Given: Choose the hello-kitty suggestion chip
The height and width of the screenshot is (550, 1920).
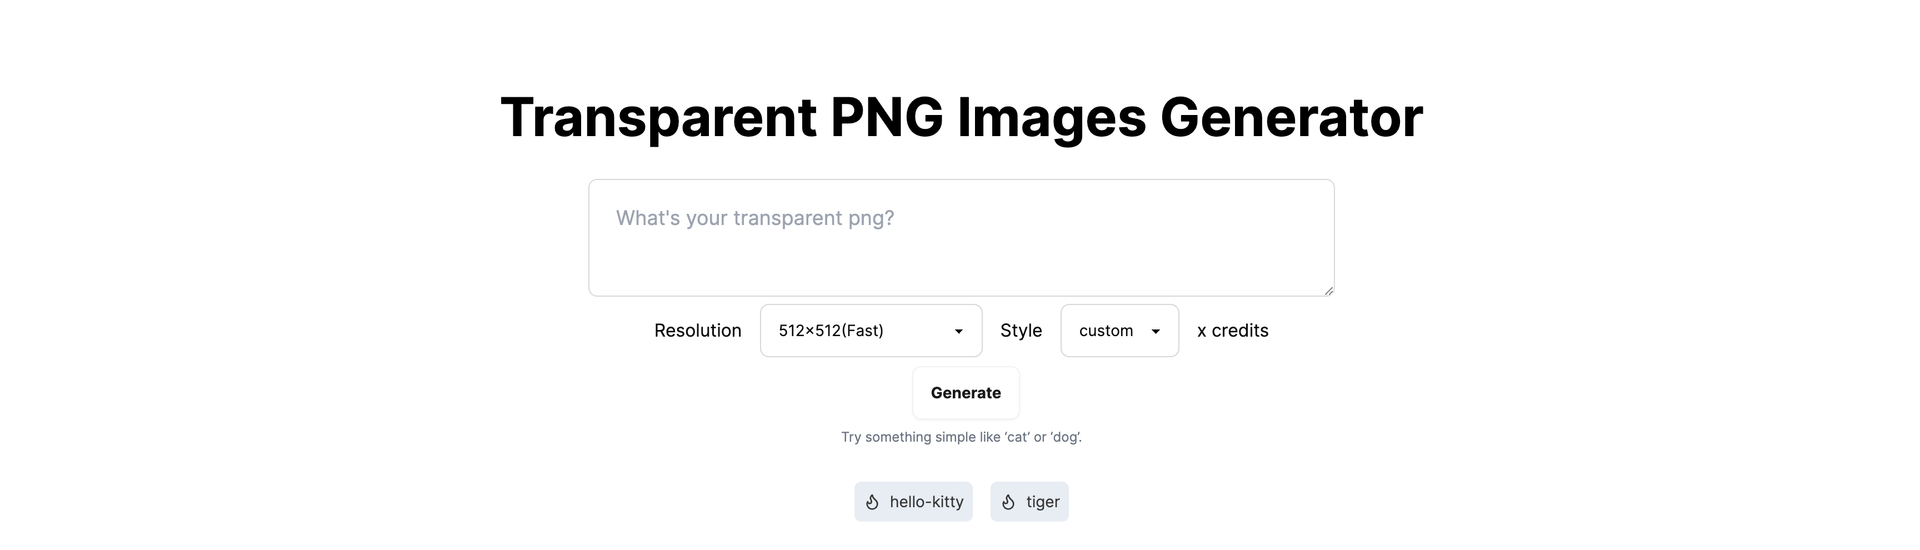Looking at the screenshot, I should (913, 502).
